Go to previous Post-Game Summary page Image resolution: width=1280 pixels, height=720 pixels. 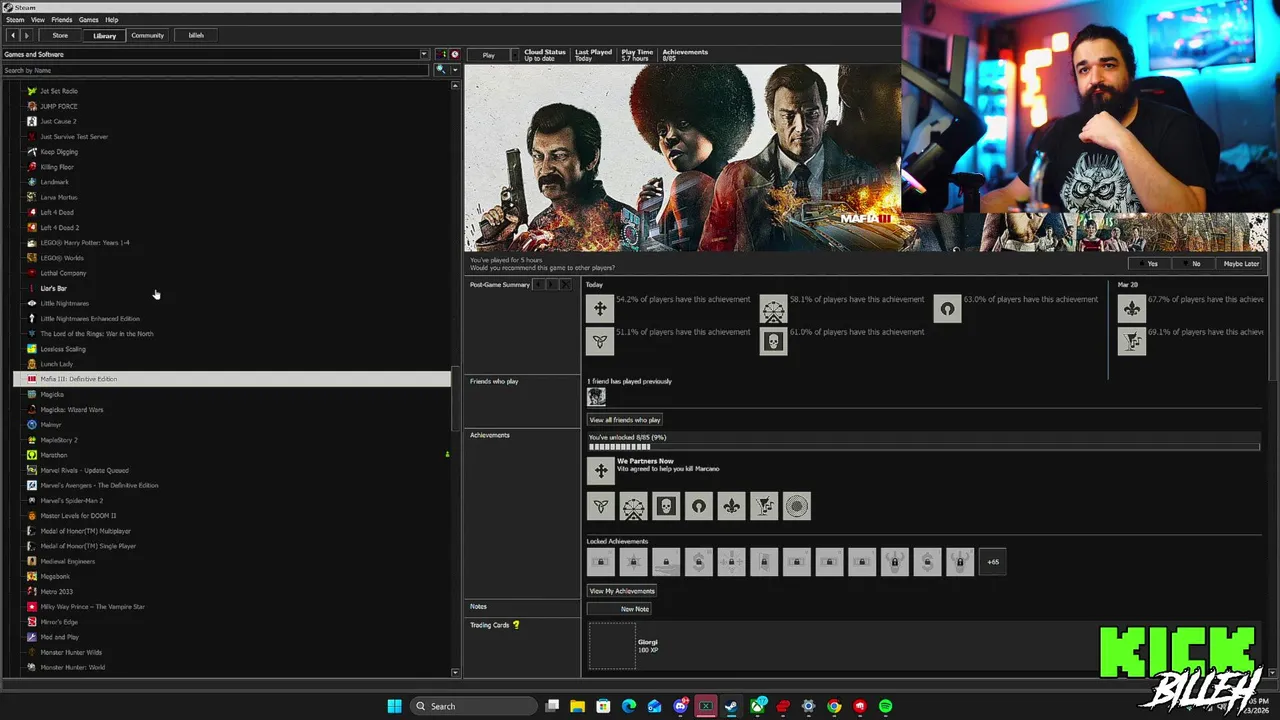[x=538, y=285]
